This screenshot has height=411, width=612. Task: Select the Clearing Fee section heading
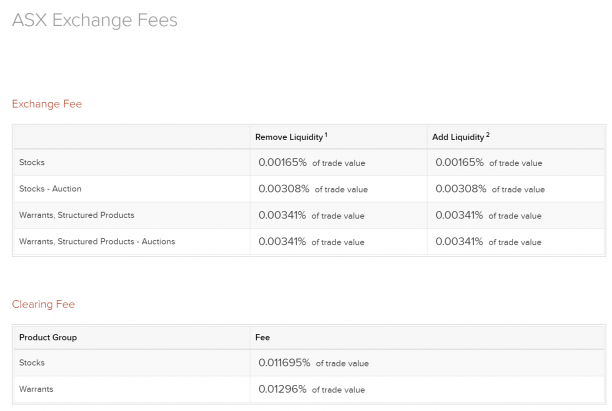43,304
